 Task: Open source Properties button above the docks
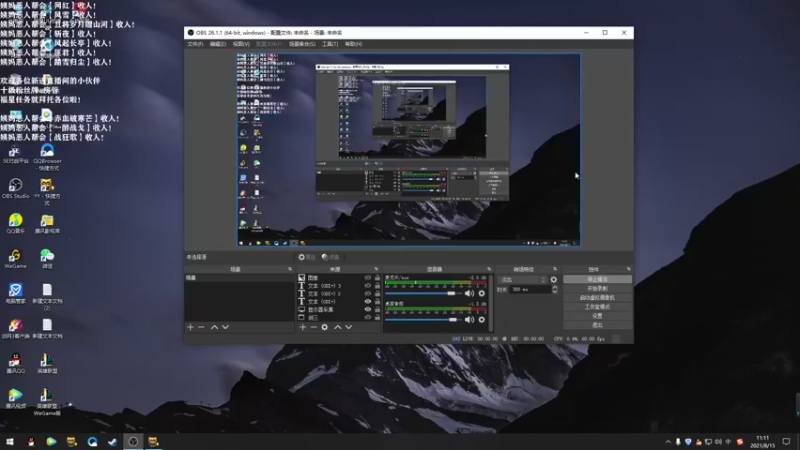click(307, 257)
